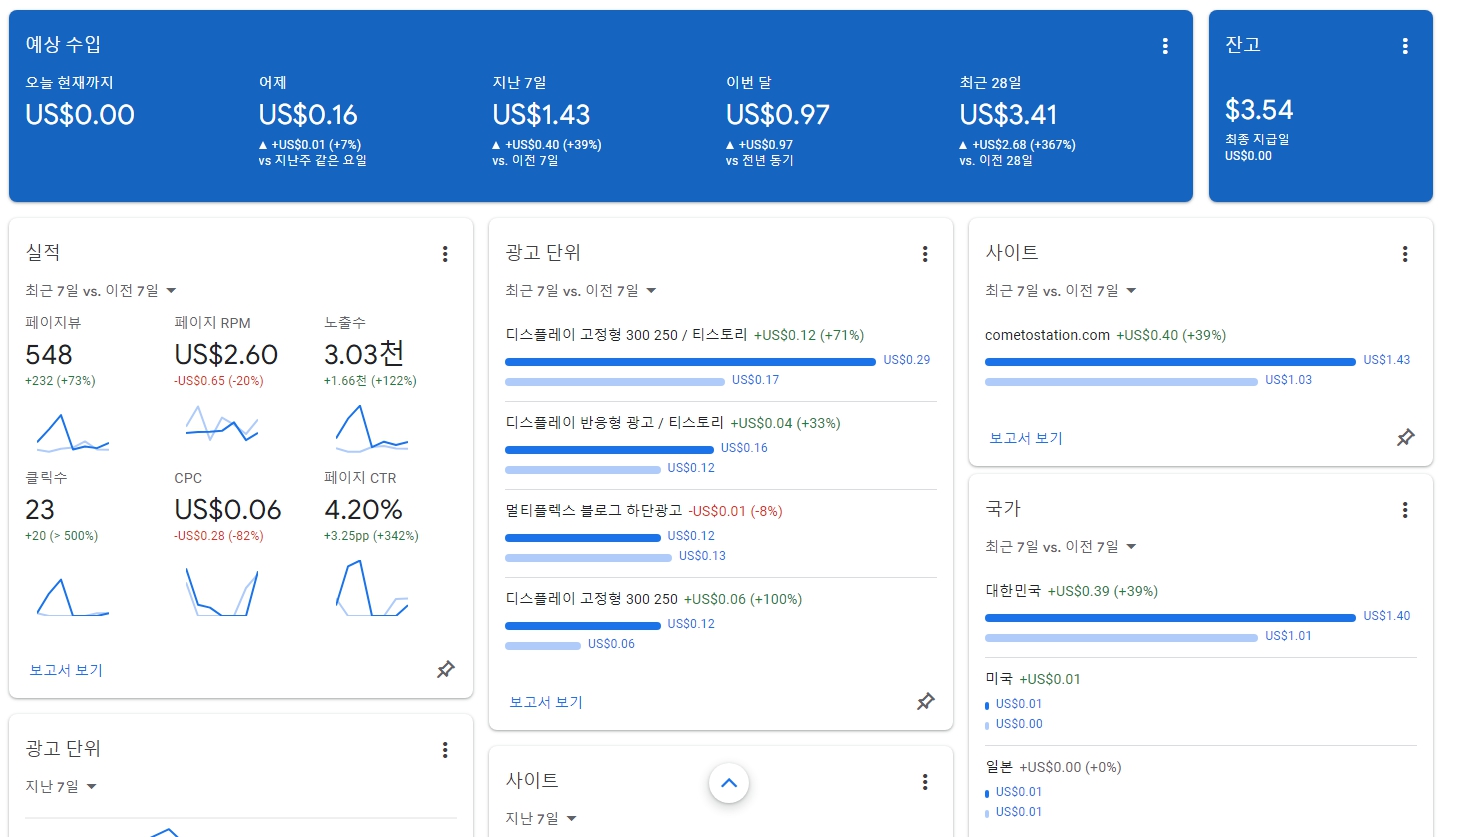Open 보고서 보기 link in 광고 단위 card

(x=546, y=702)
